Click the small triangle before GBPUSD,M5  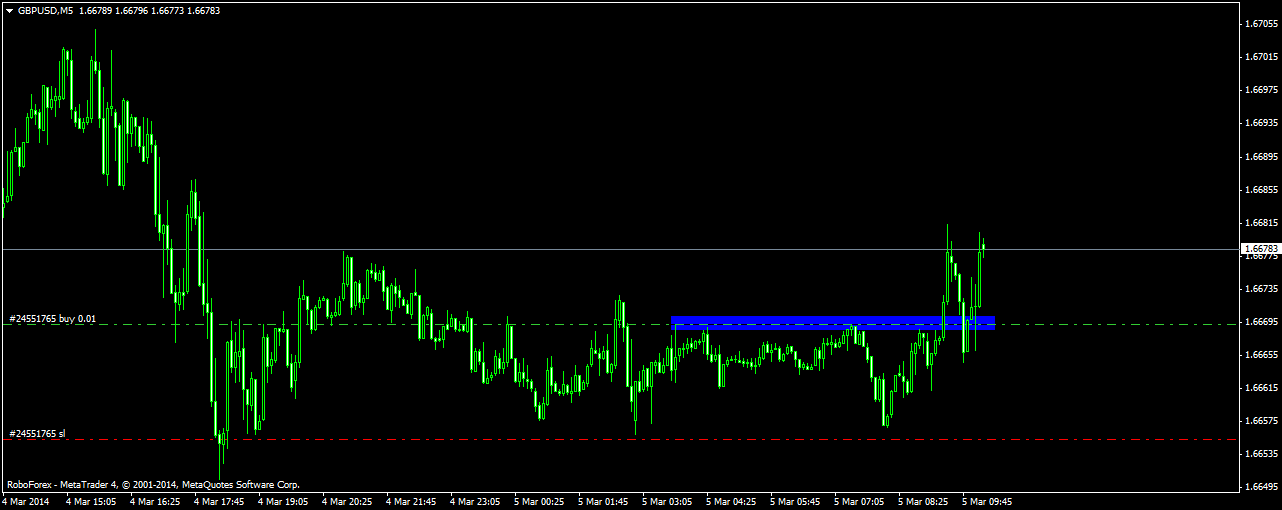(x=8, y=10)
